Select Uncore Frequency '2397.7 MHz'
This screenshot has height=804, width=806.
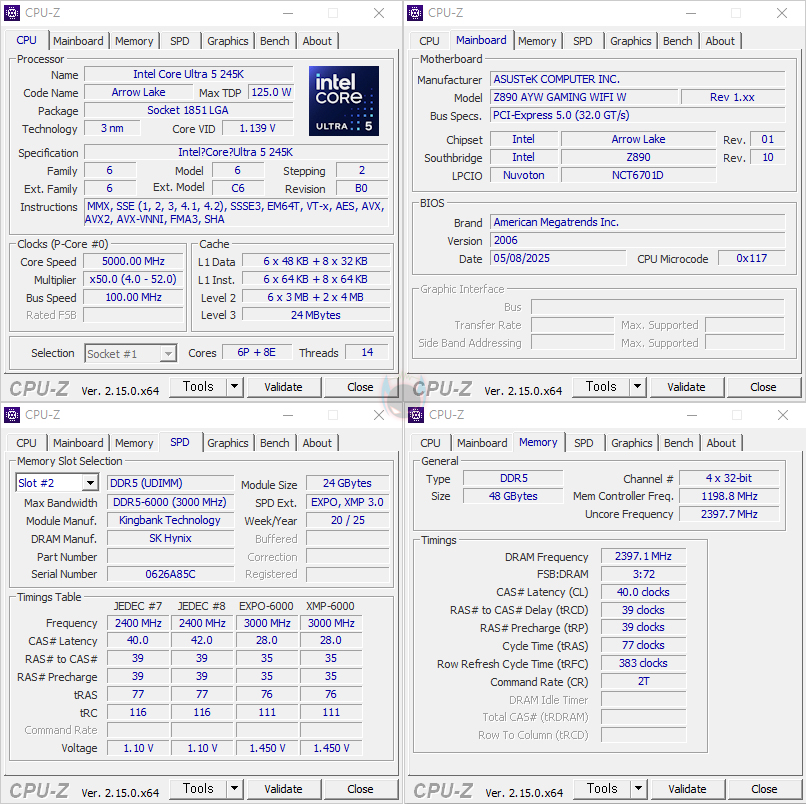(x=729, y=514)
